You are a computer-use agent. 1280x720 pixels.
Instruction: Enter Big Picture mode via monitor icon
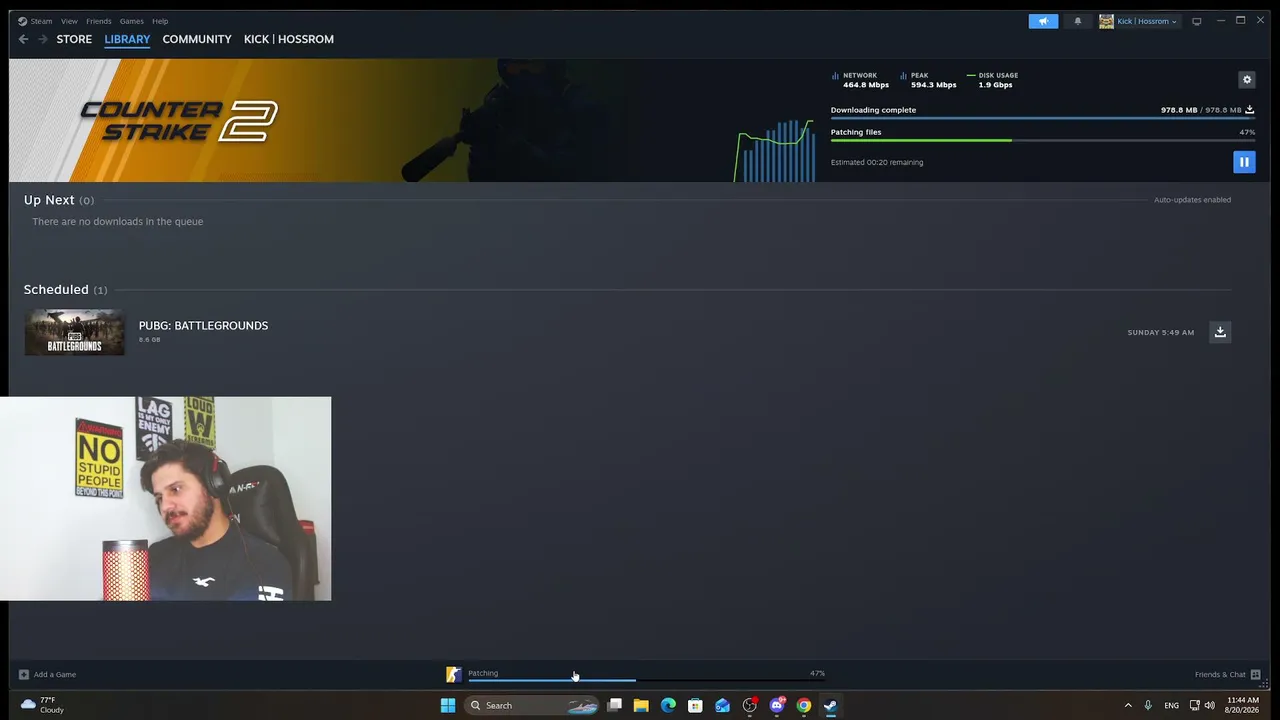[1197, 21]
